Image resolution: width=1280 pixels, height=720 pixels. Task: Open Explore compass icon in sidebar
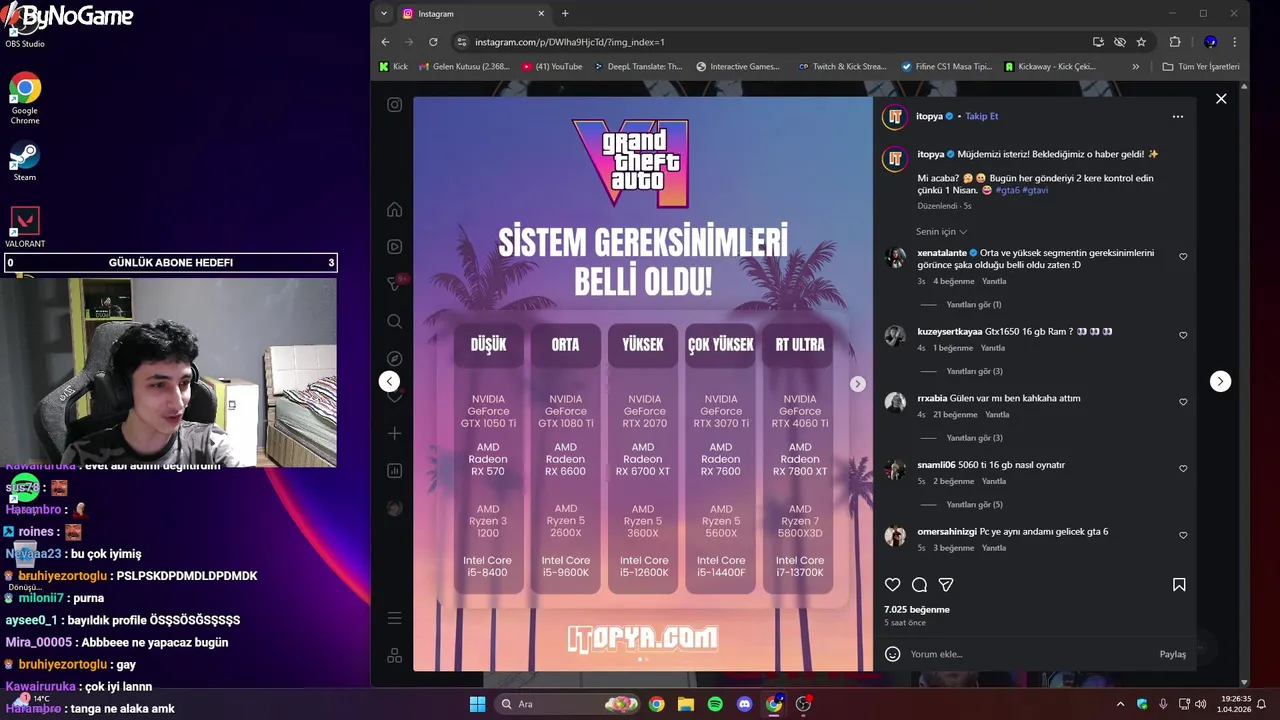coord(395,358)
